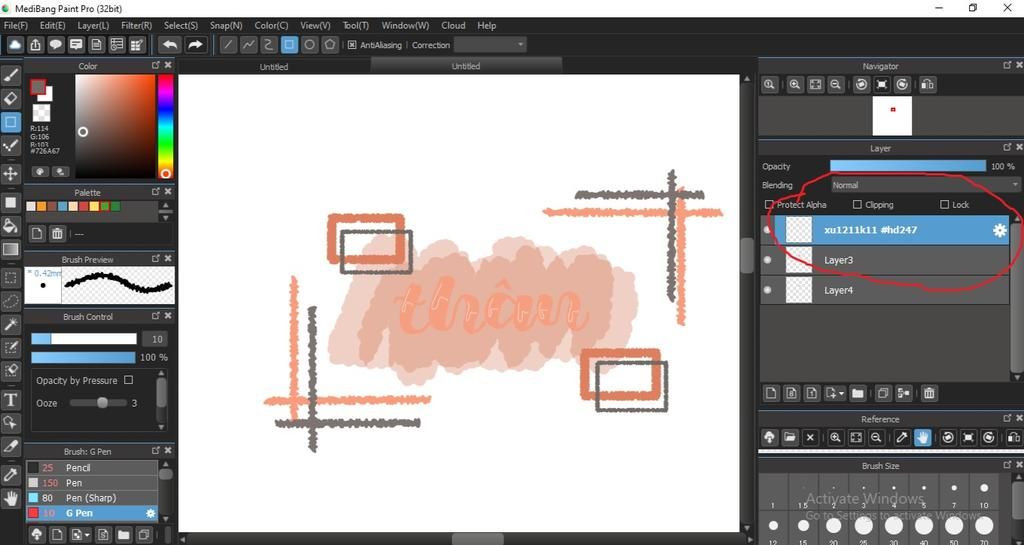
Task: Select the Eyedropper tool
Action: point(10,476)
